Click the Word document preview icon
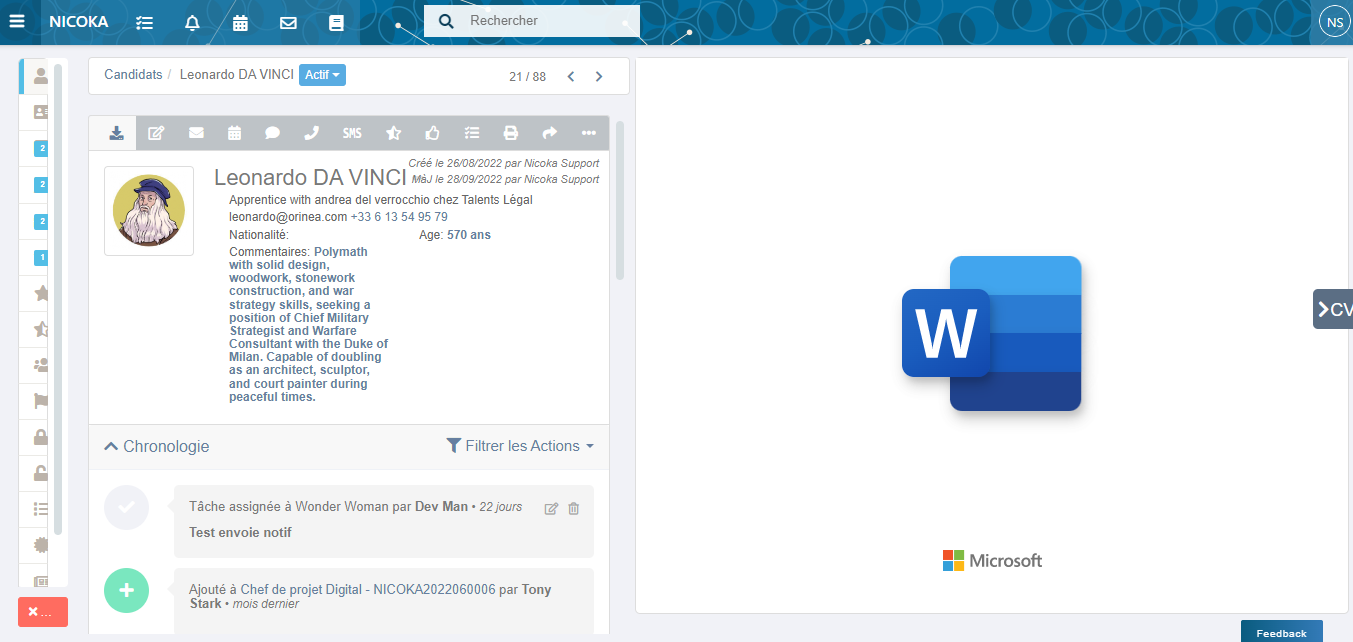The image size is (1353, 642). 991,333
